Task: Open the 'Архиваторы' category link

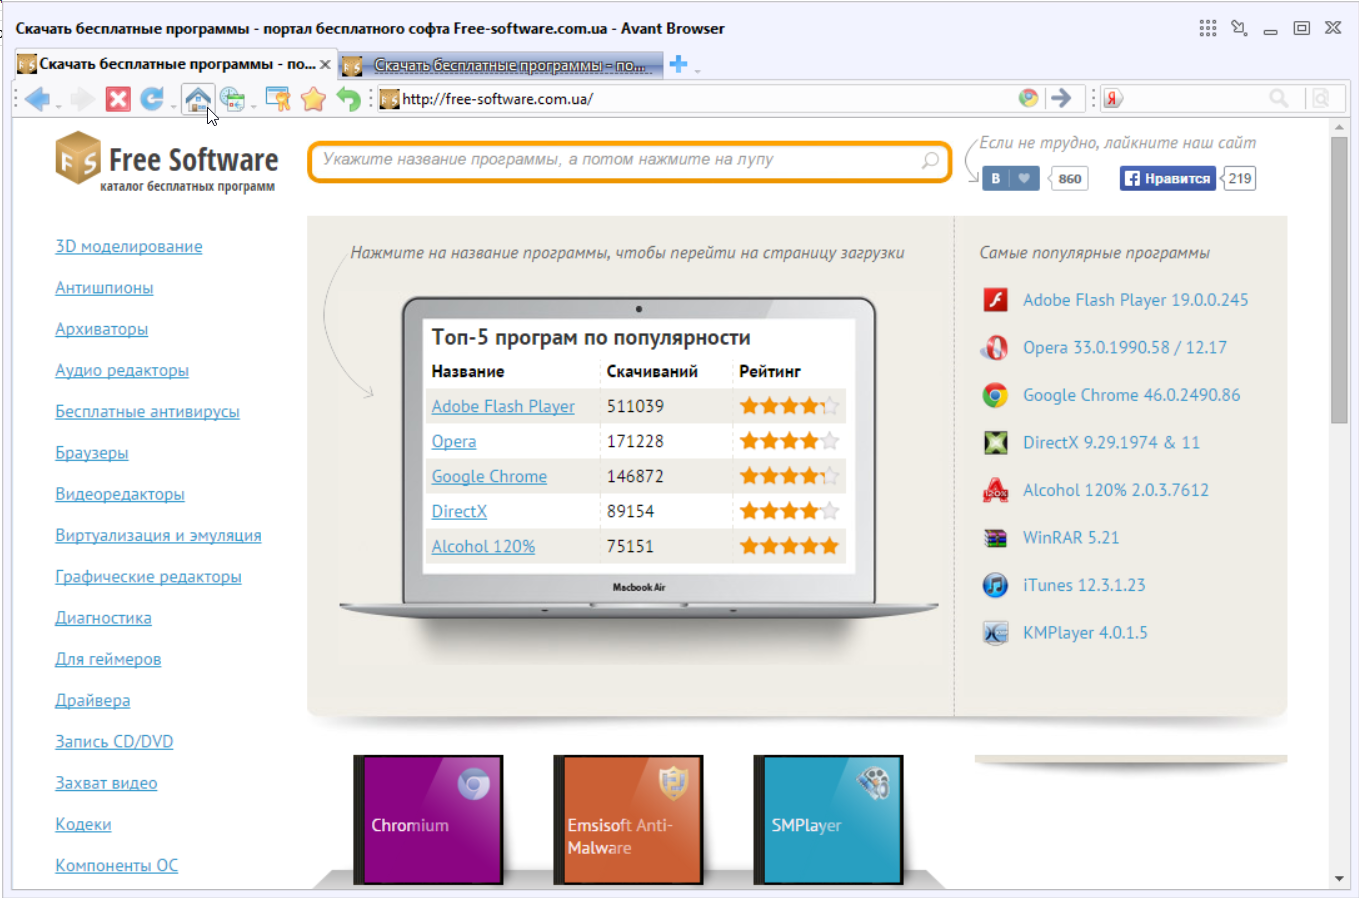Action: (102, 329)
